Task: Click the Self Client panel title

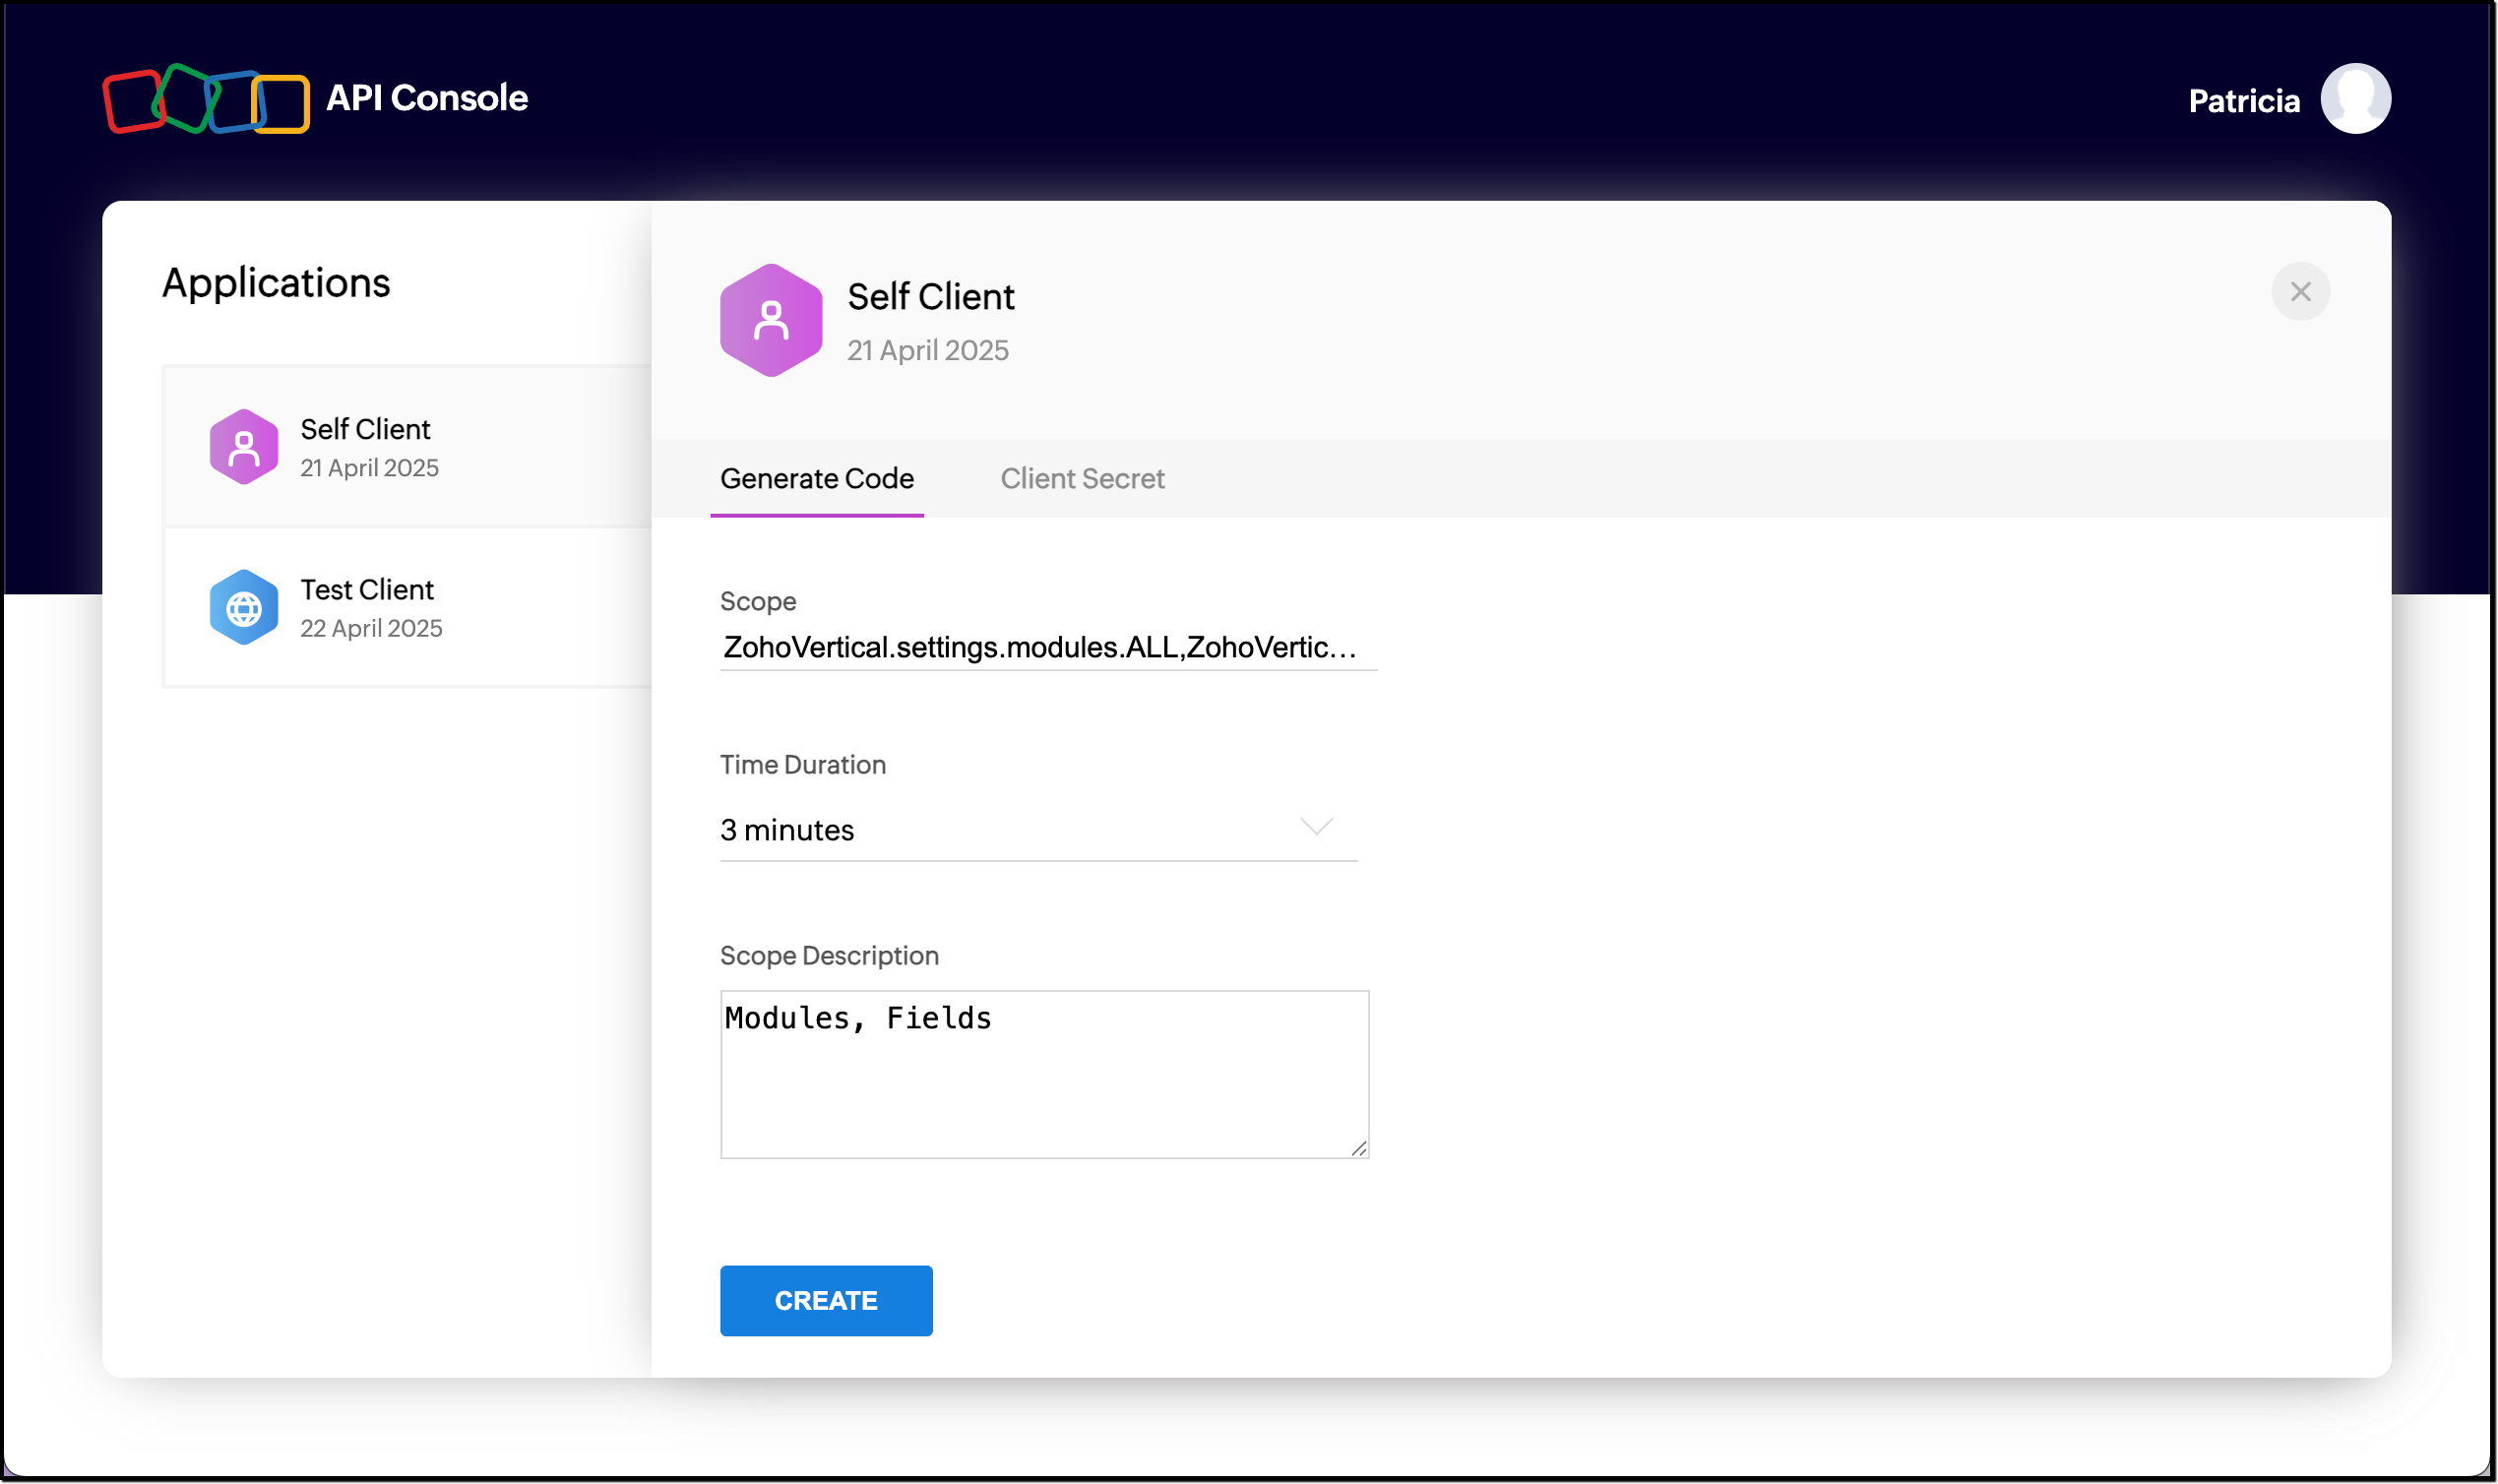Action: pos(930,297)
